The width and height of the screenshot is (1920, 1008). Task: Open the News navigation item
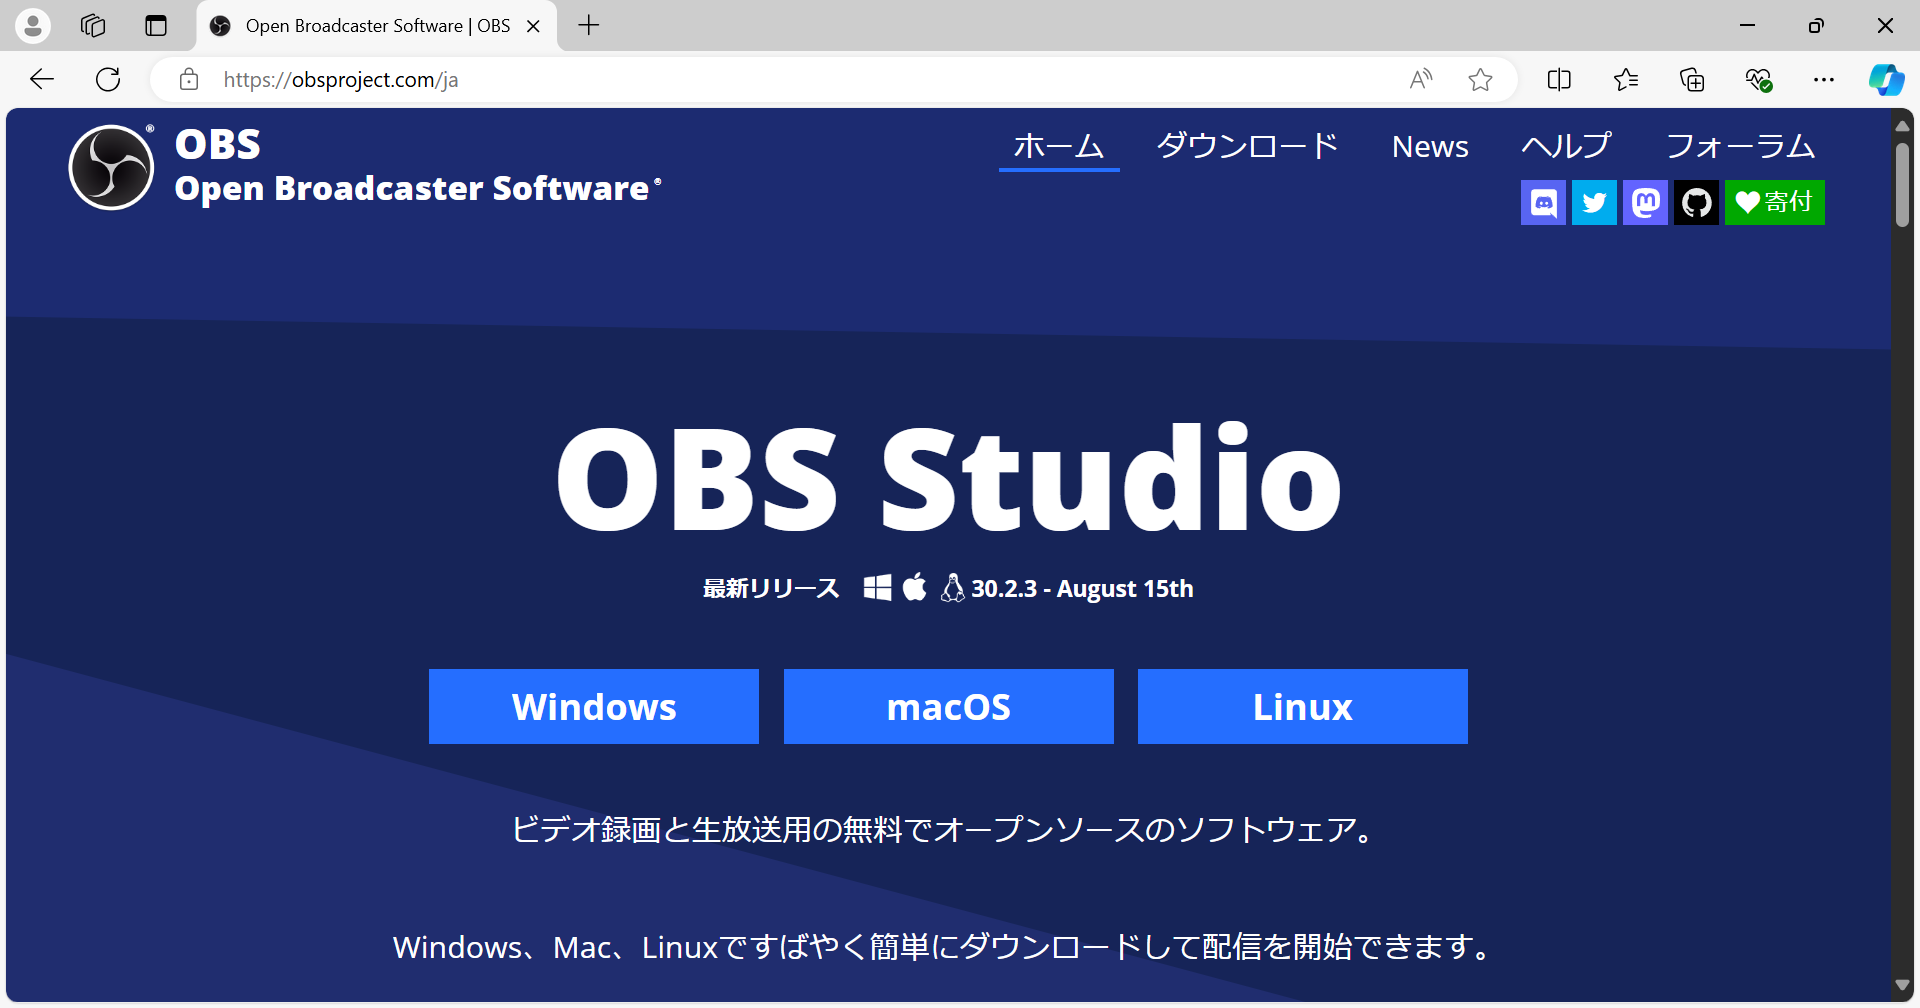pos(1430,147)
